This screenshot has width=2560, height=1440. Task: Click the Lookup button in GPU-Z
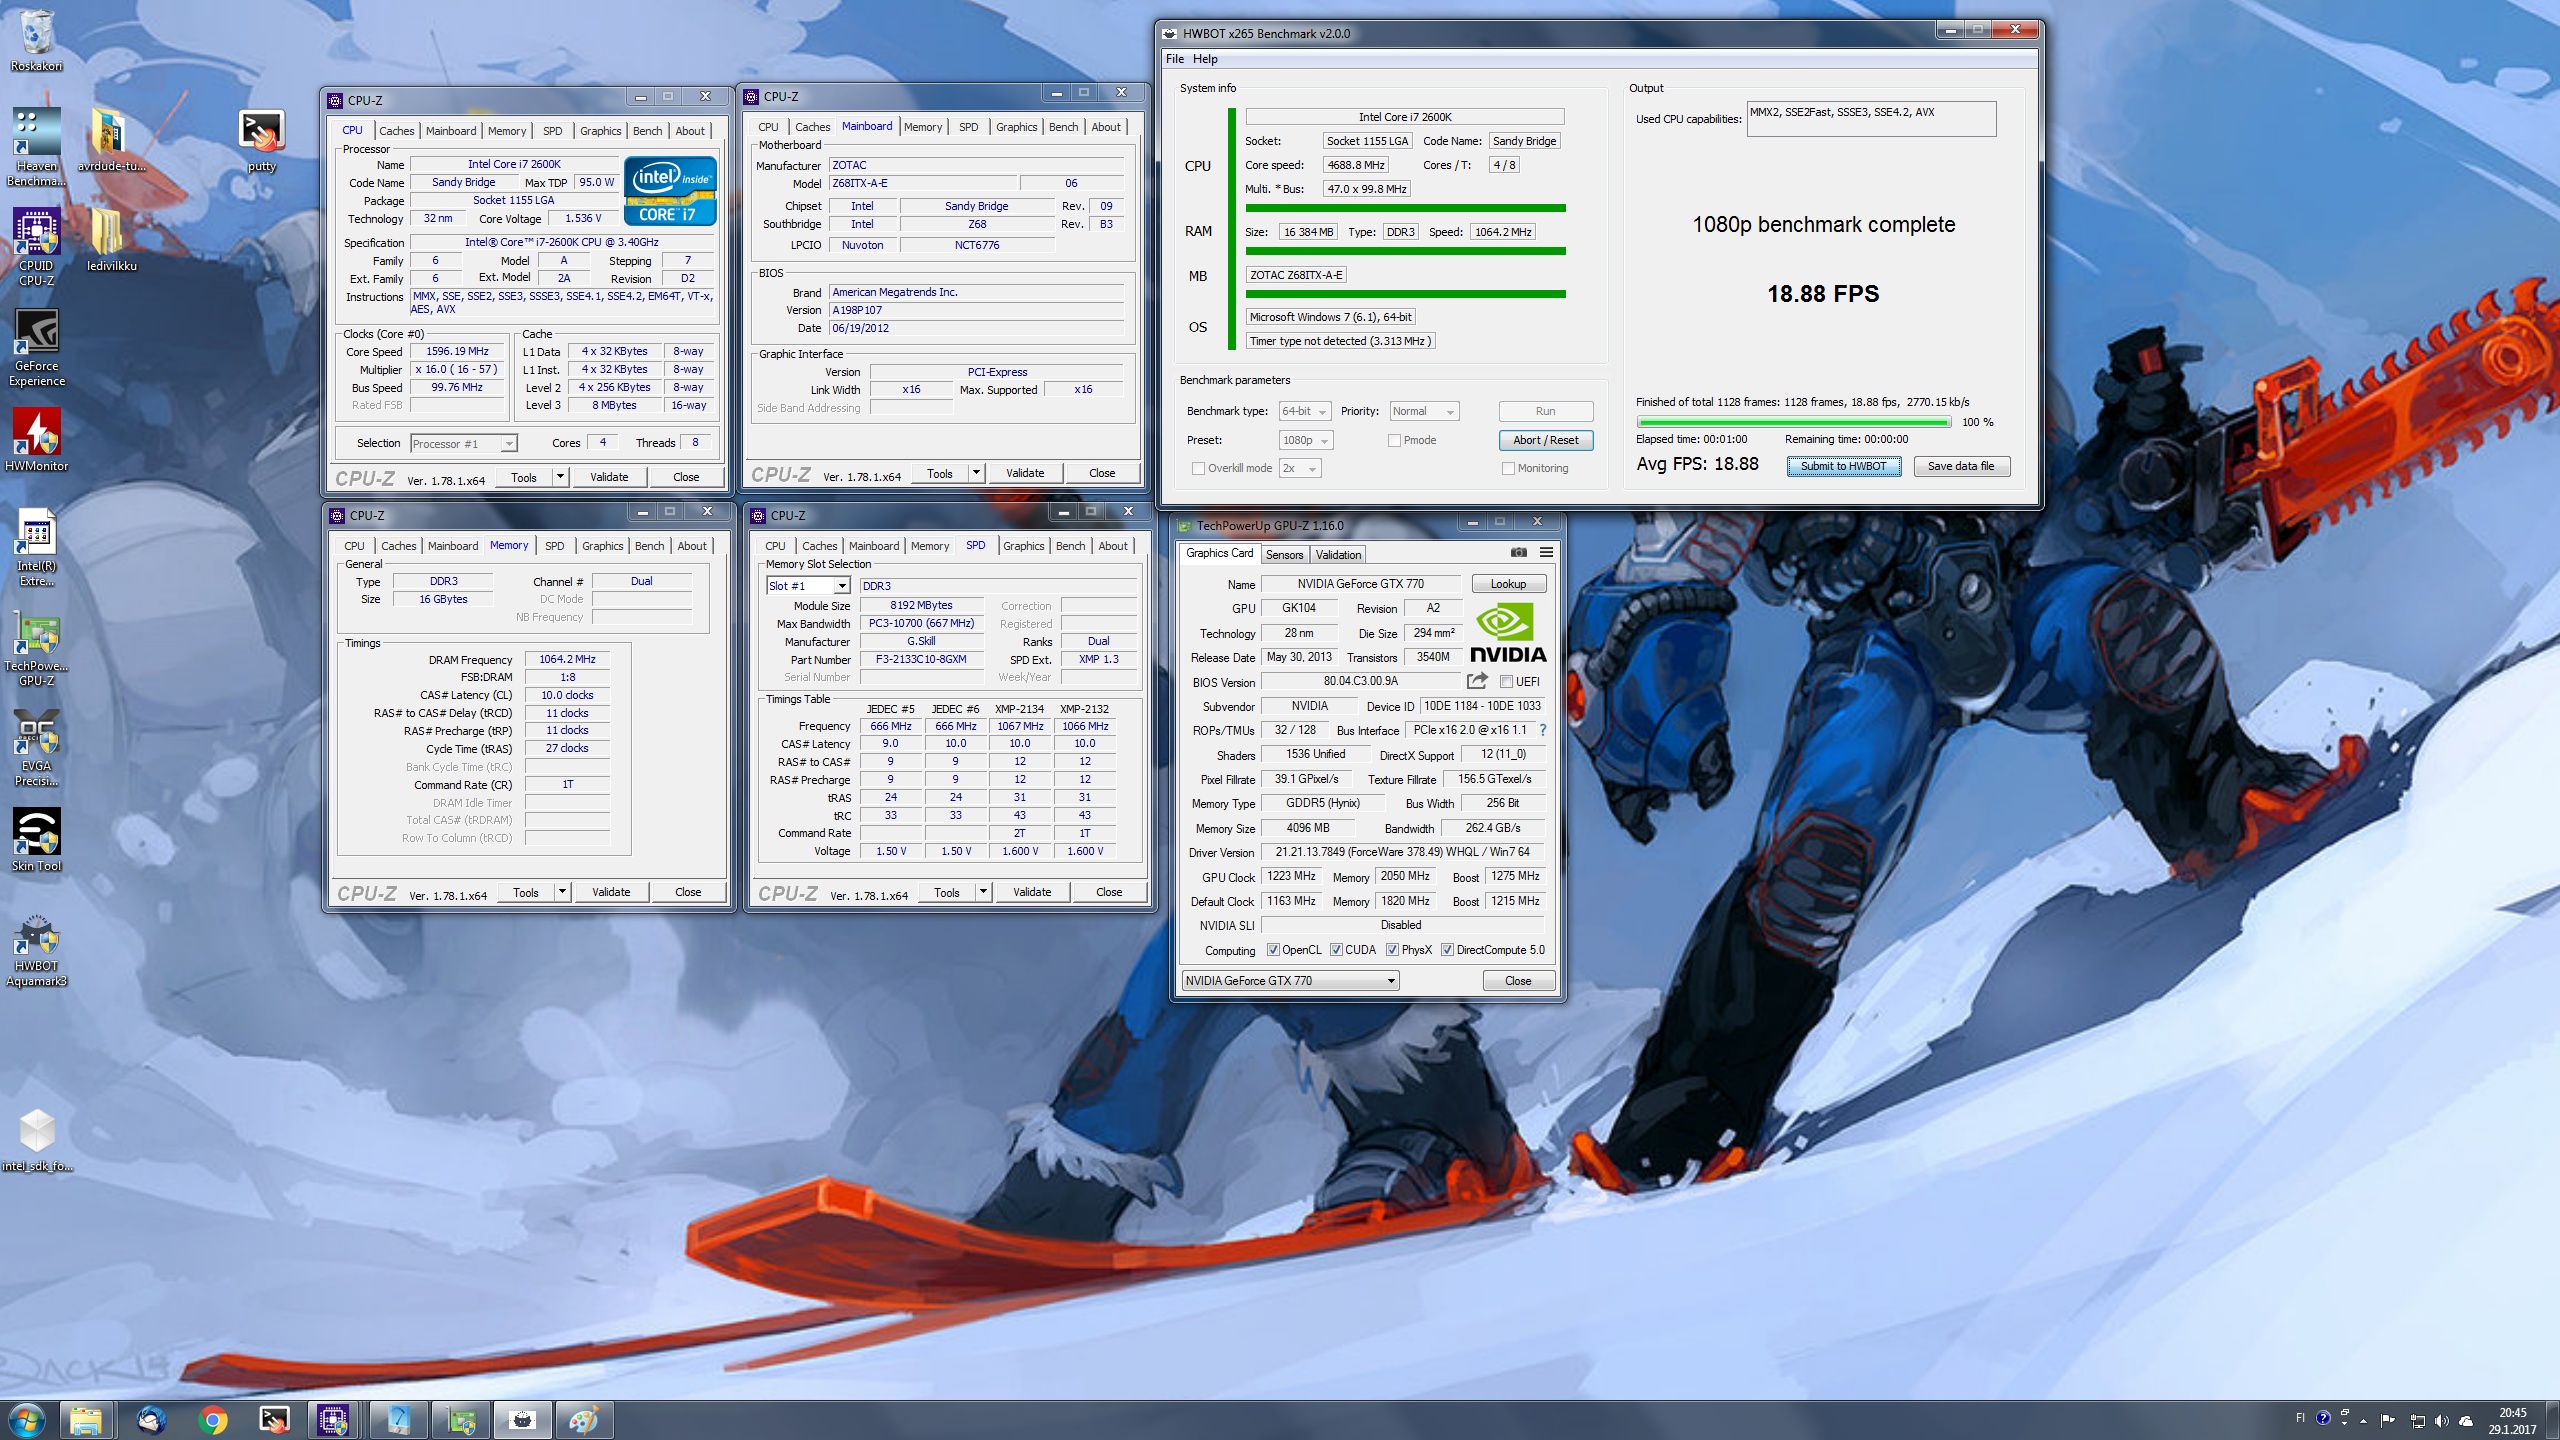coord(1508,584)
